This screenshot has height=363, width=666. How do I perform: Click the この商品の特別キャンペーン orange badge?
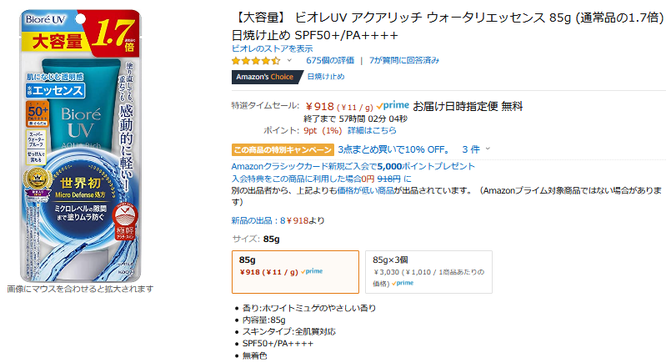coord(283,150)
